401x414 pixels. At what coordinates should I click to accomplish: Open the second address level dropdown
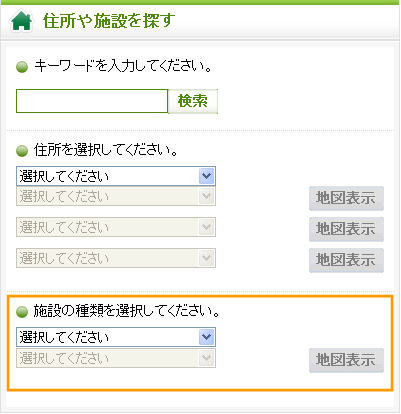point(116,196)
